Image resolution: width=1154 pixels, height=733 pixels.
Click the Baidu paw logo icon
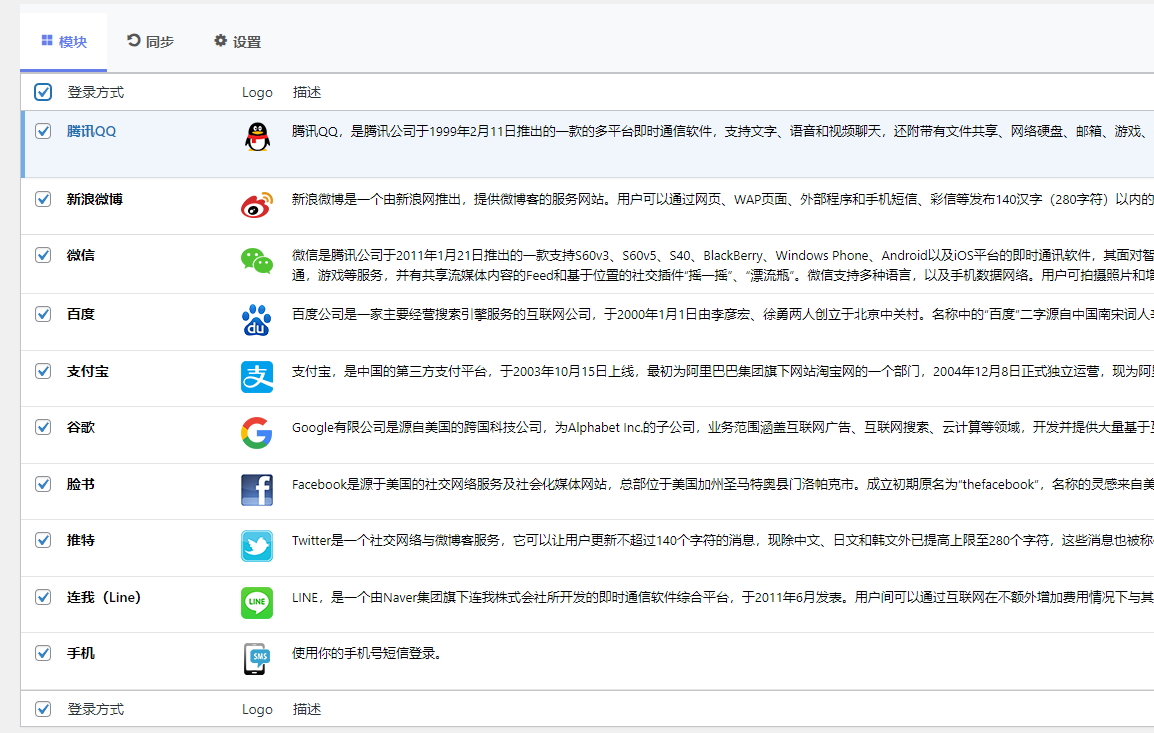coord(257,320)
